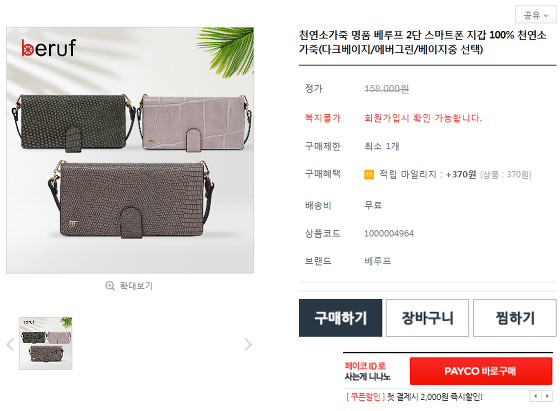Image resolution: width=560 pixels, height=411 pixels.
Task: Select the wallet product thumbnail
Action: coord(46,343)
